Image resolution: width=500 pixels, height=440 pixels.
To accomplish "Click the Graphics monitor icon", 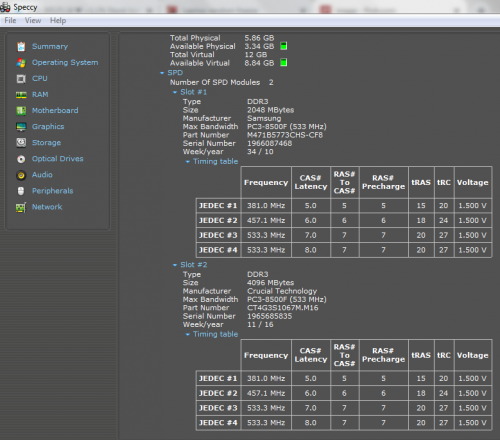I will (21, 127).
